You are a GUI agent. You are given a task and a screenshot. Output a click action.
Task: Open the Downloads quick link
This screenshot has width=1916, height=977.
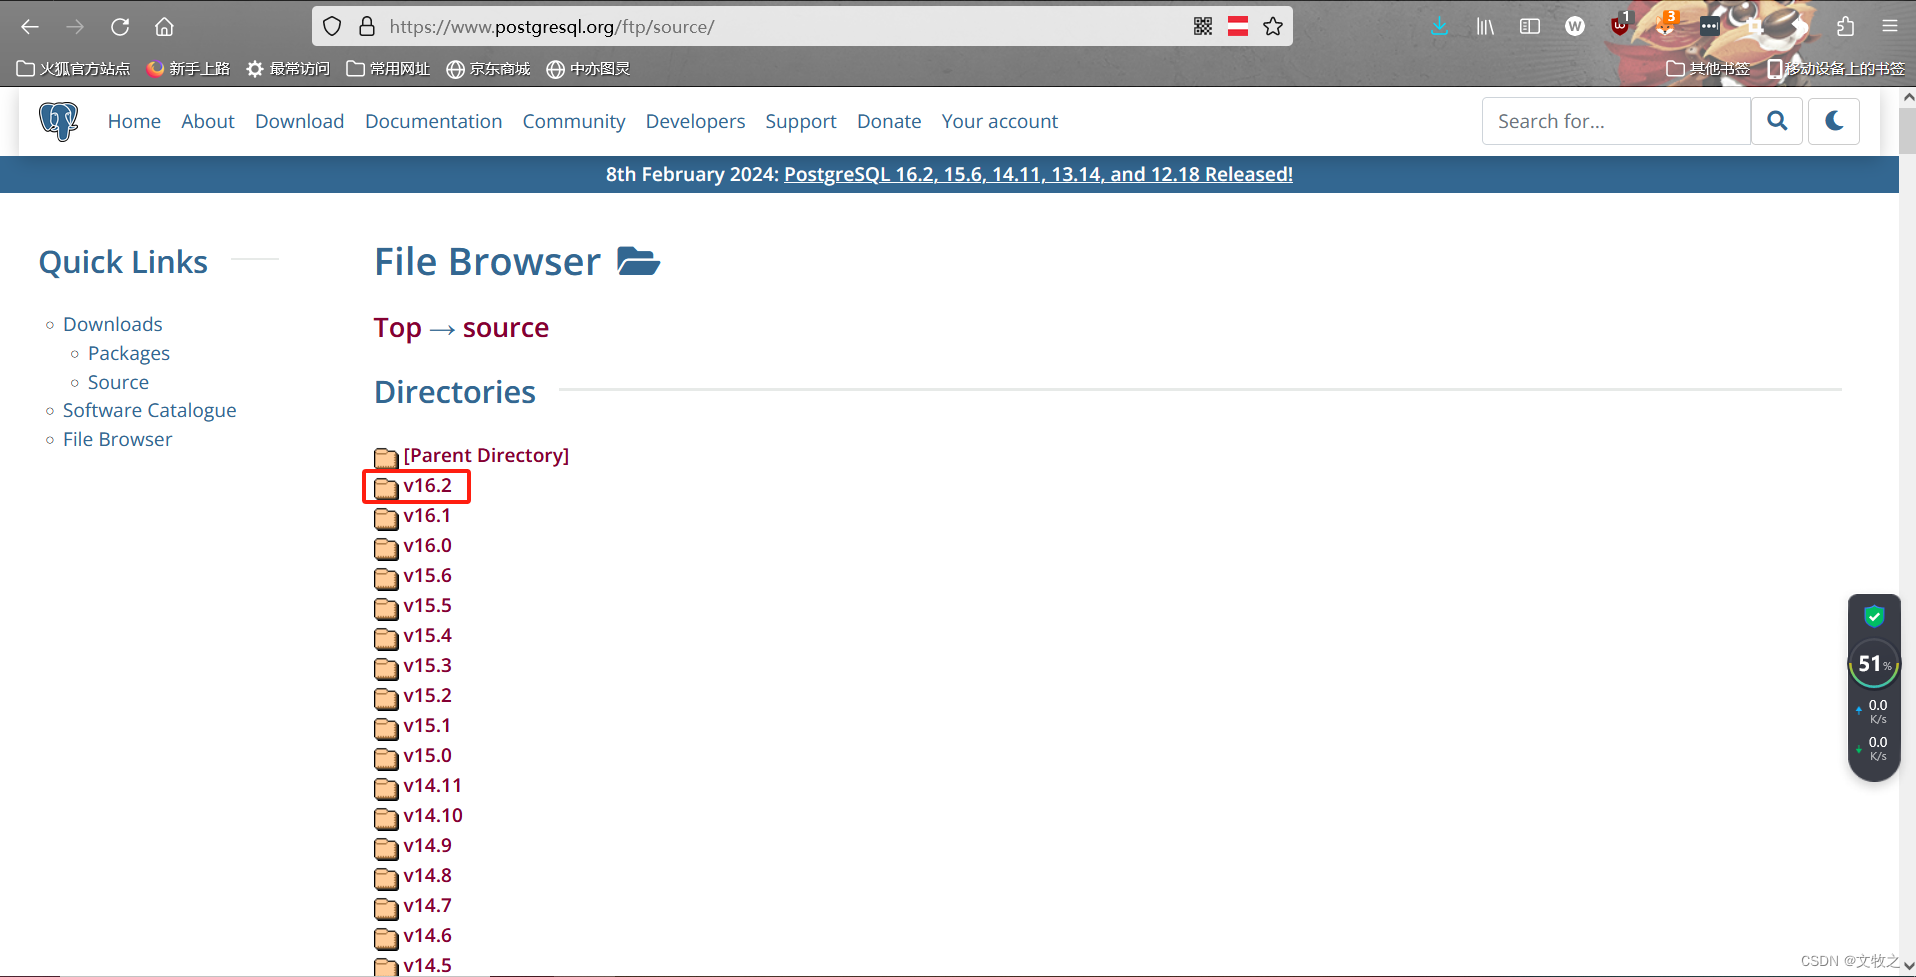pos(112,324)
